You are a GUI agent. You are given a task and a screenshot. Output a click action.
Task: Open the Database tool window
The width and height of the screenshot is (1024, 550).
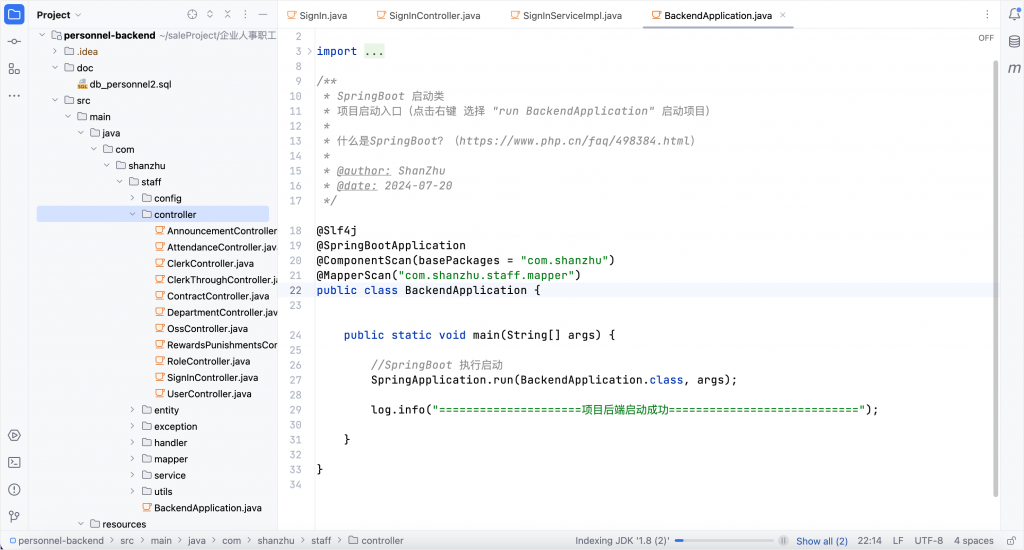pyautogui.click(x=1014, y=42)
